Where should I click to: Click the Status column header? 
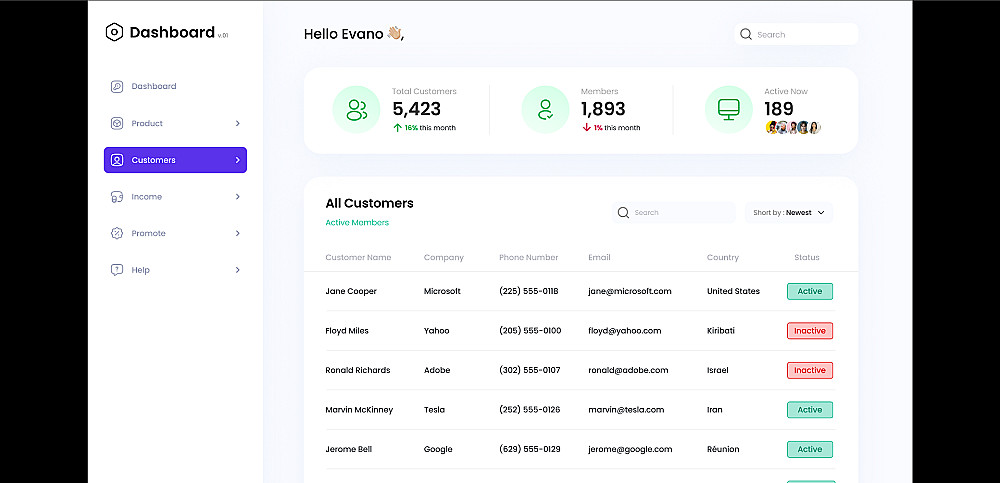[x=807, y=258]
